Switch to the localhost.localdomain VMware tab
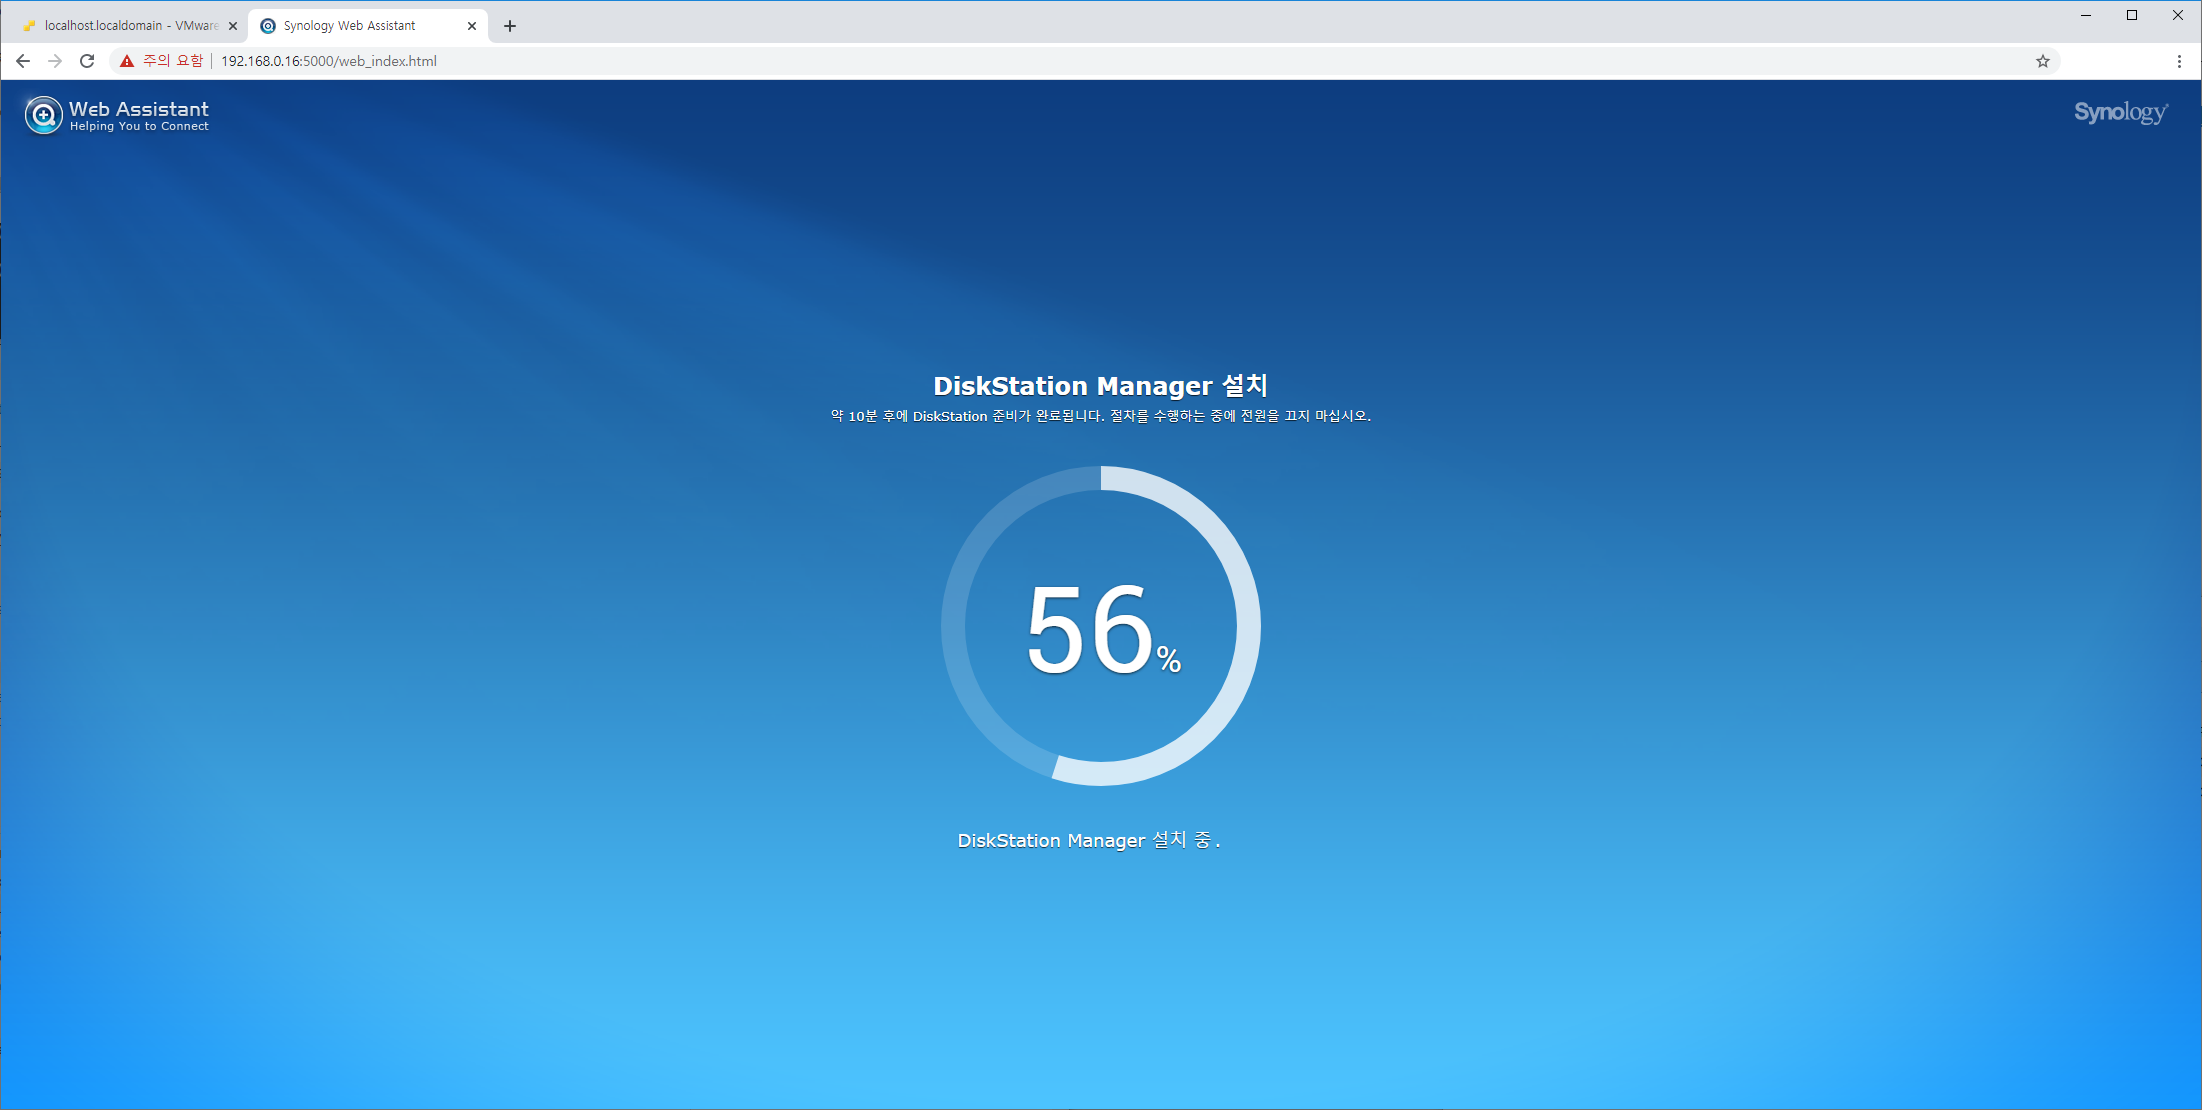The height and width of the screenshot is (1110, 2202). [130, 26]
